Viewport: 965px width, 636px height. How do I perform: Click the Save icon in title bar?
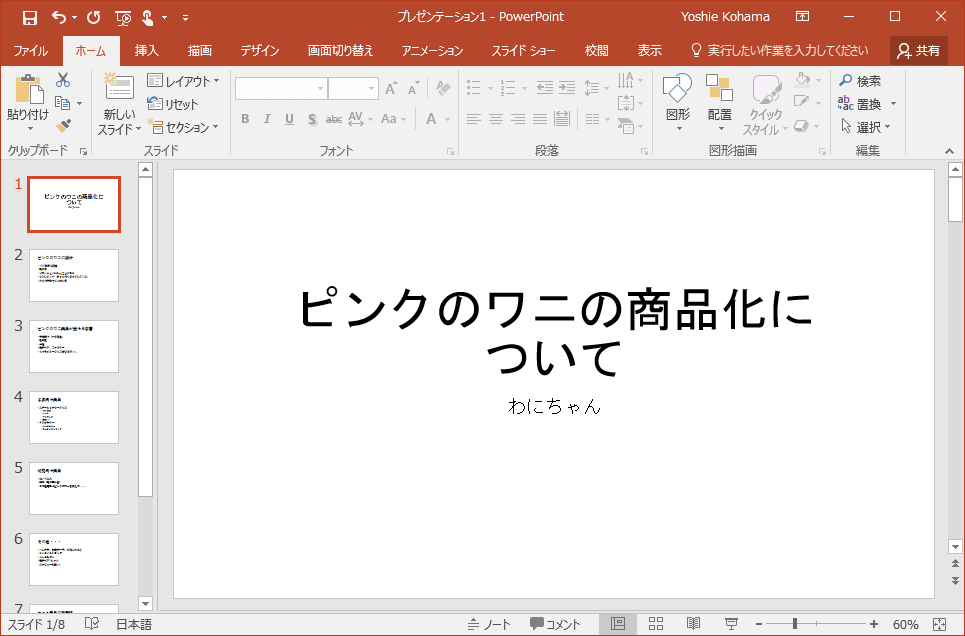pos(29,17)
